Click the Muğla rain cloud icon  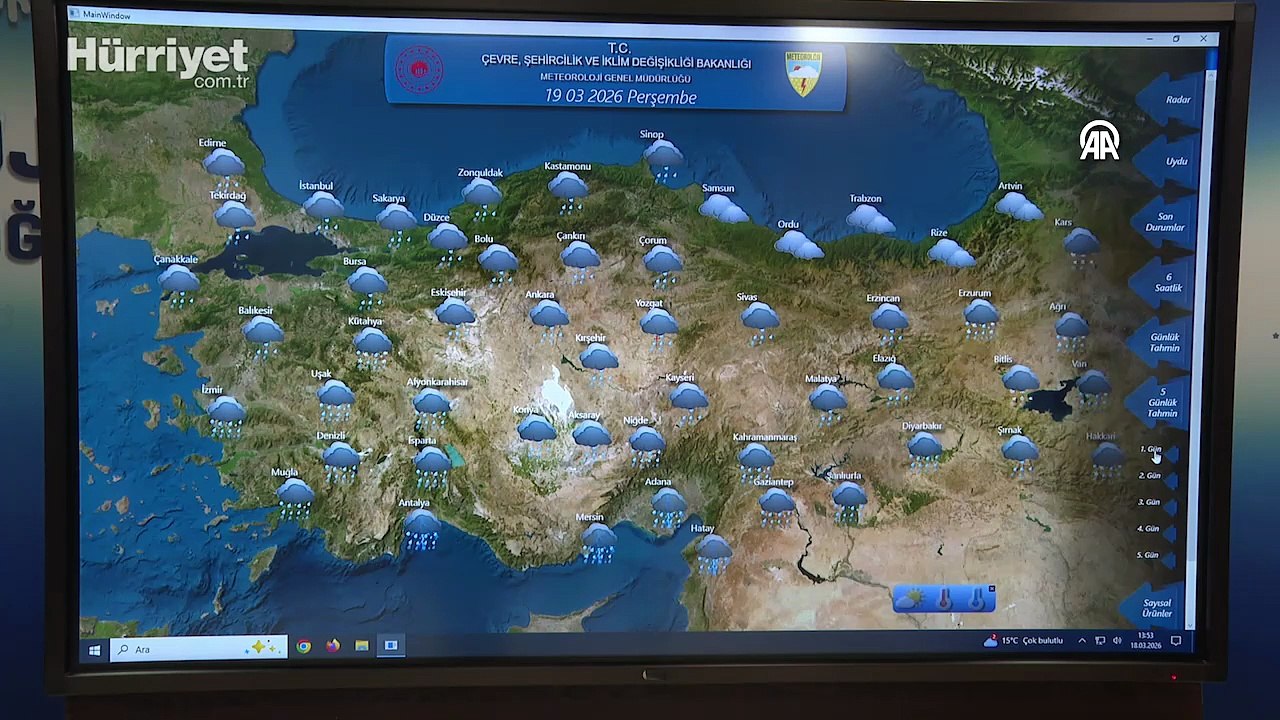tap(295, 498)
